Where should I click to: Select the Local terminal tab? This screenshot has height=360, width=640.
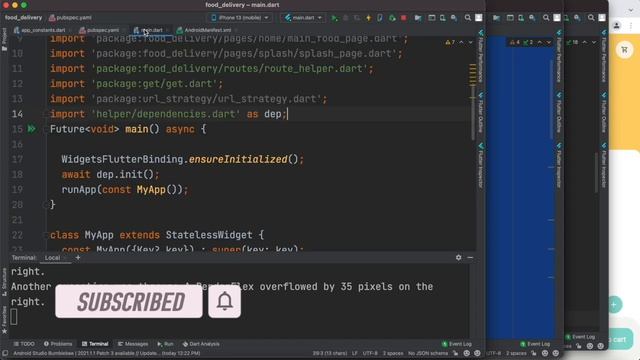52,258
